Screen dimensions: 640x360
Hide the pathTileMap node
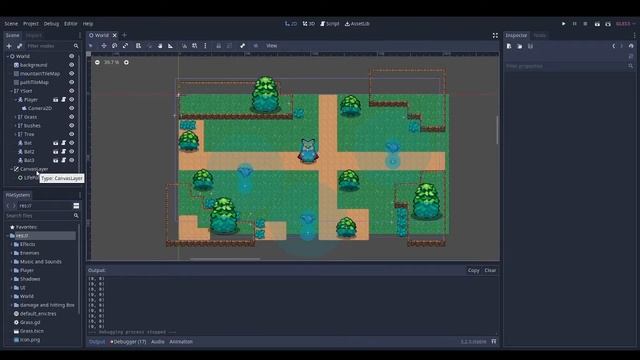[71, 82]
